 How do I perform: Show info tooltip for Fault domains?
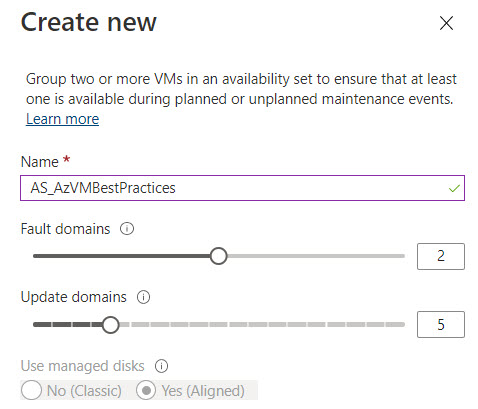tap(127, 229)
